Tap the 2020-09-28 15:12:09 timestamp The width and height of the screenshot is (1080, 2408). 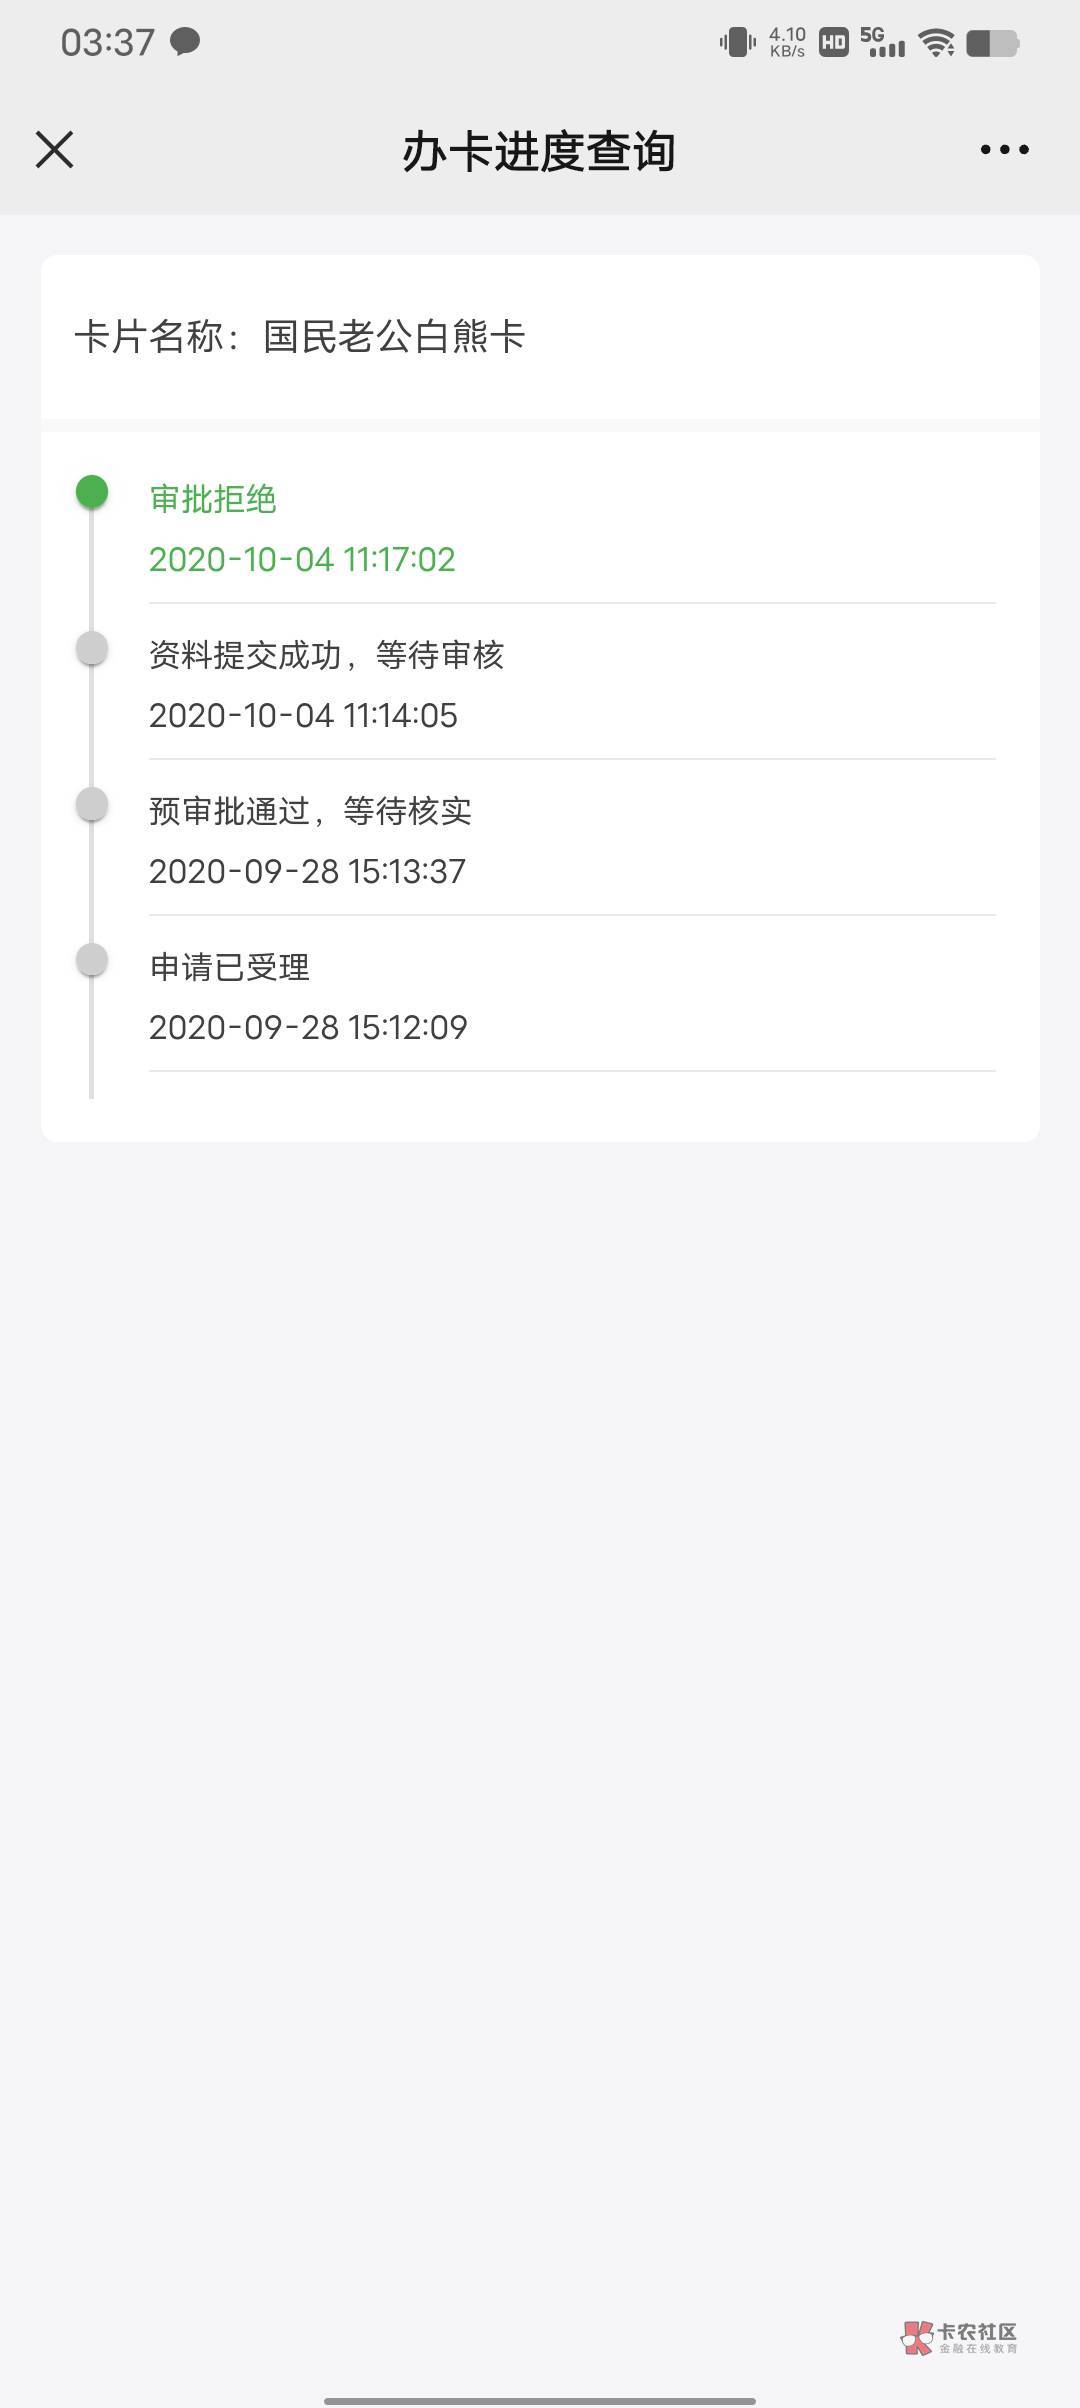click(x=308, y=1027)
